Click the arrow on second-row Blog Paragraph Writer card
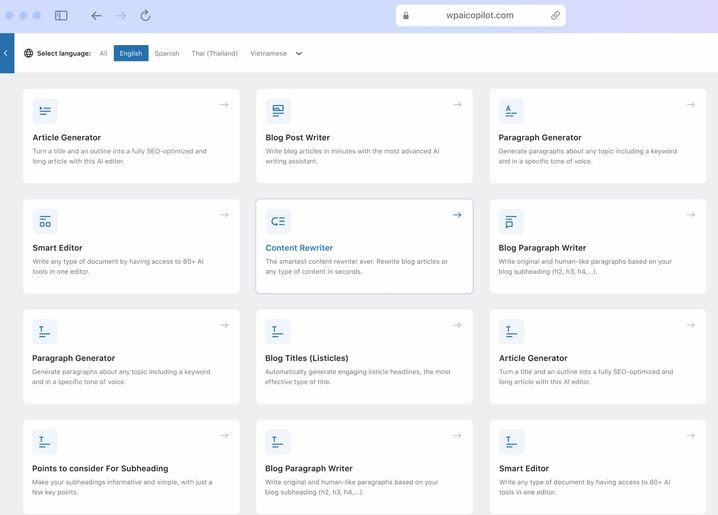Image resolution: width=718 pixels, height=515 pixels. coord(691,215)
